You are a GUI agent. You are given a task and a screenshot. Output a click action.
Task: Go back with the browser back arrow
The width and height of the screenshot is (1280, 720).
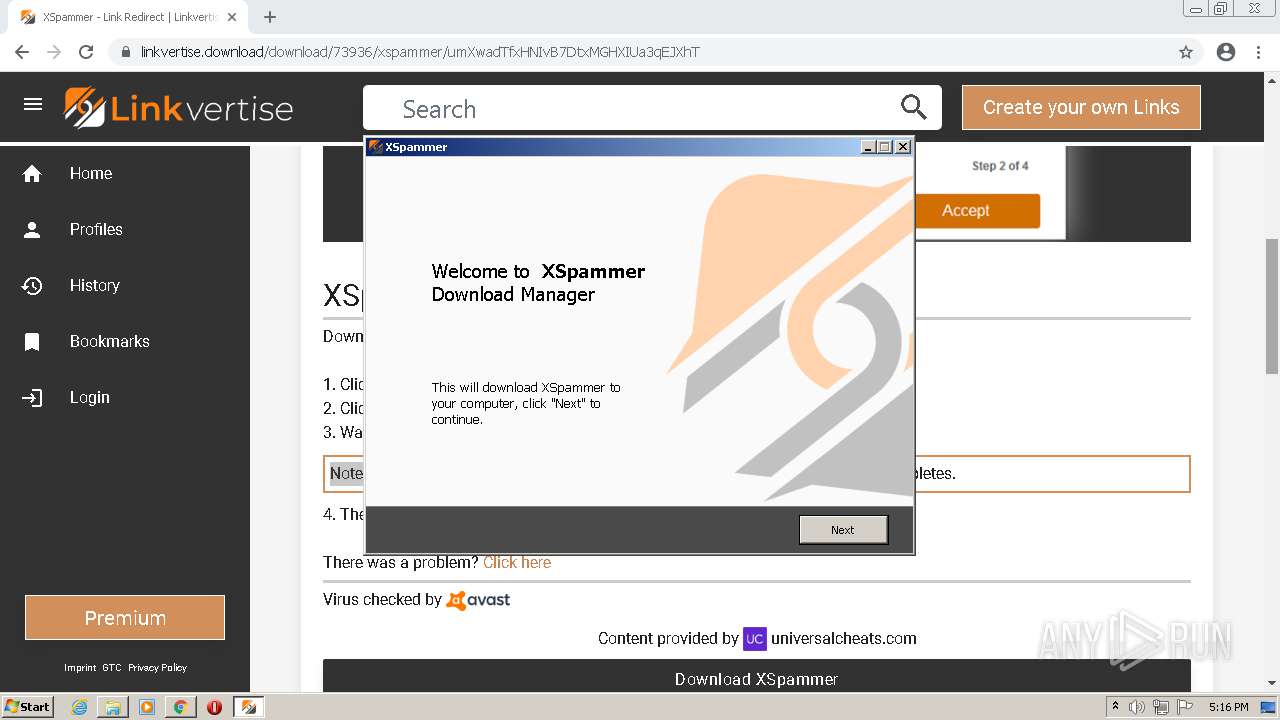[x=22, y=52]
